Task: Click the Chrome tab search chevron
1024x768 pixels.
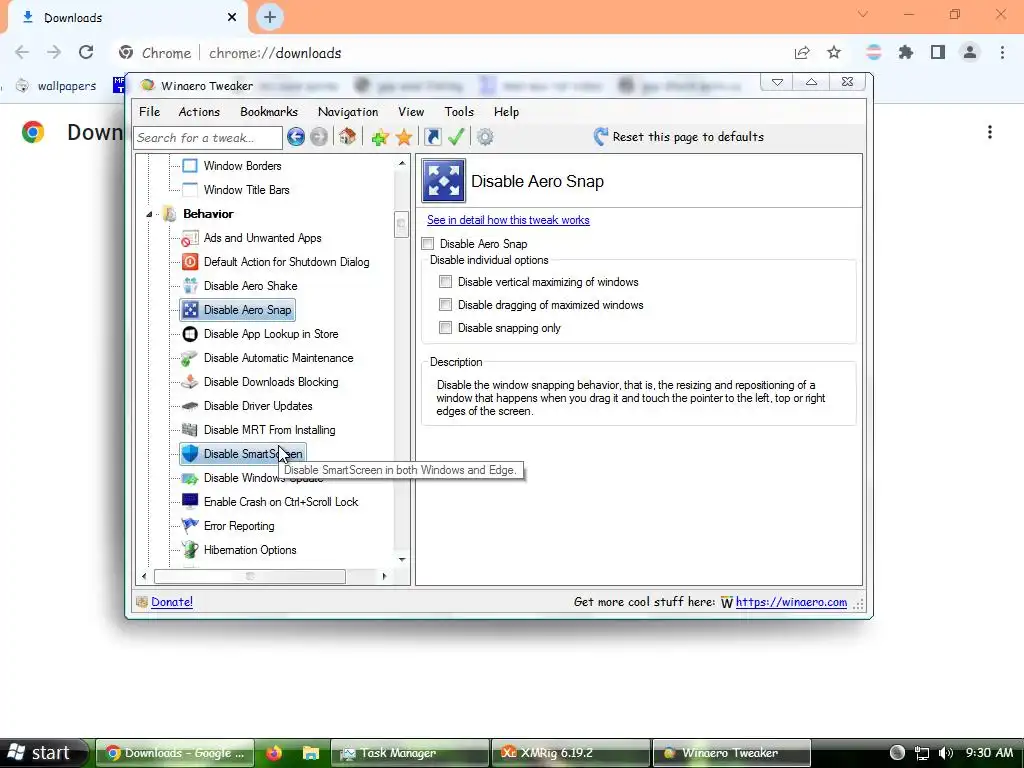Action: [x=863, y=14]
